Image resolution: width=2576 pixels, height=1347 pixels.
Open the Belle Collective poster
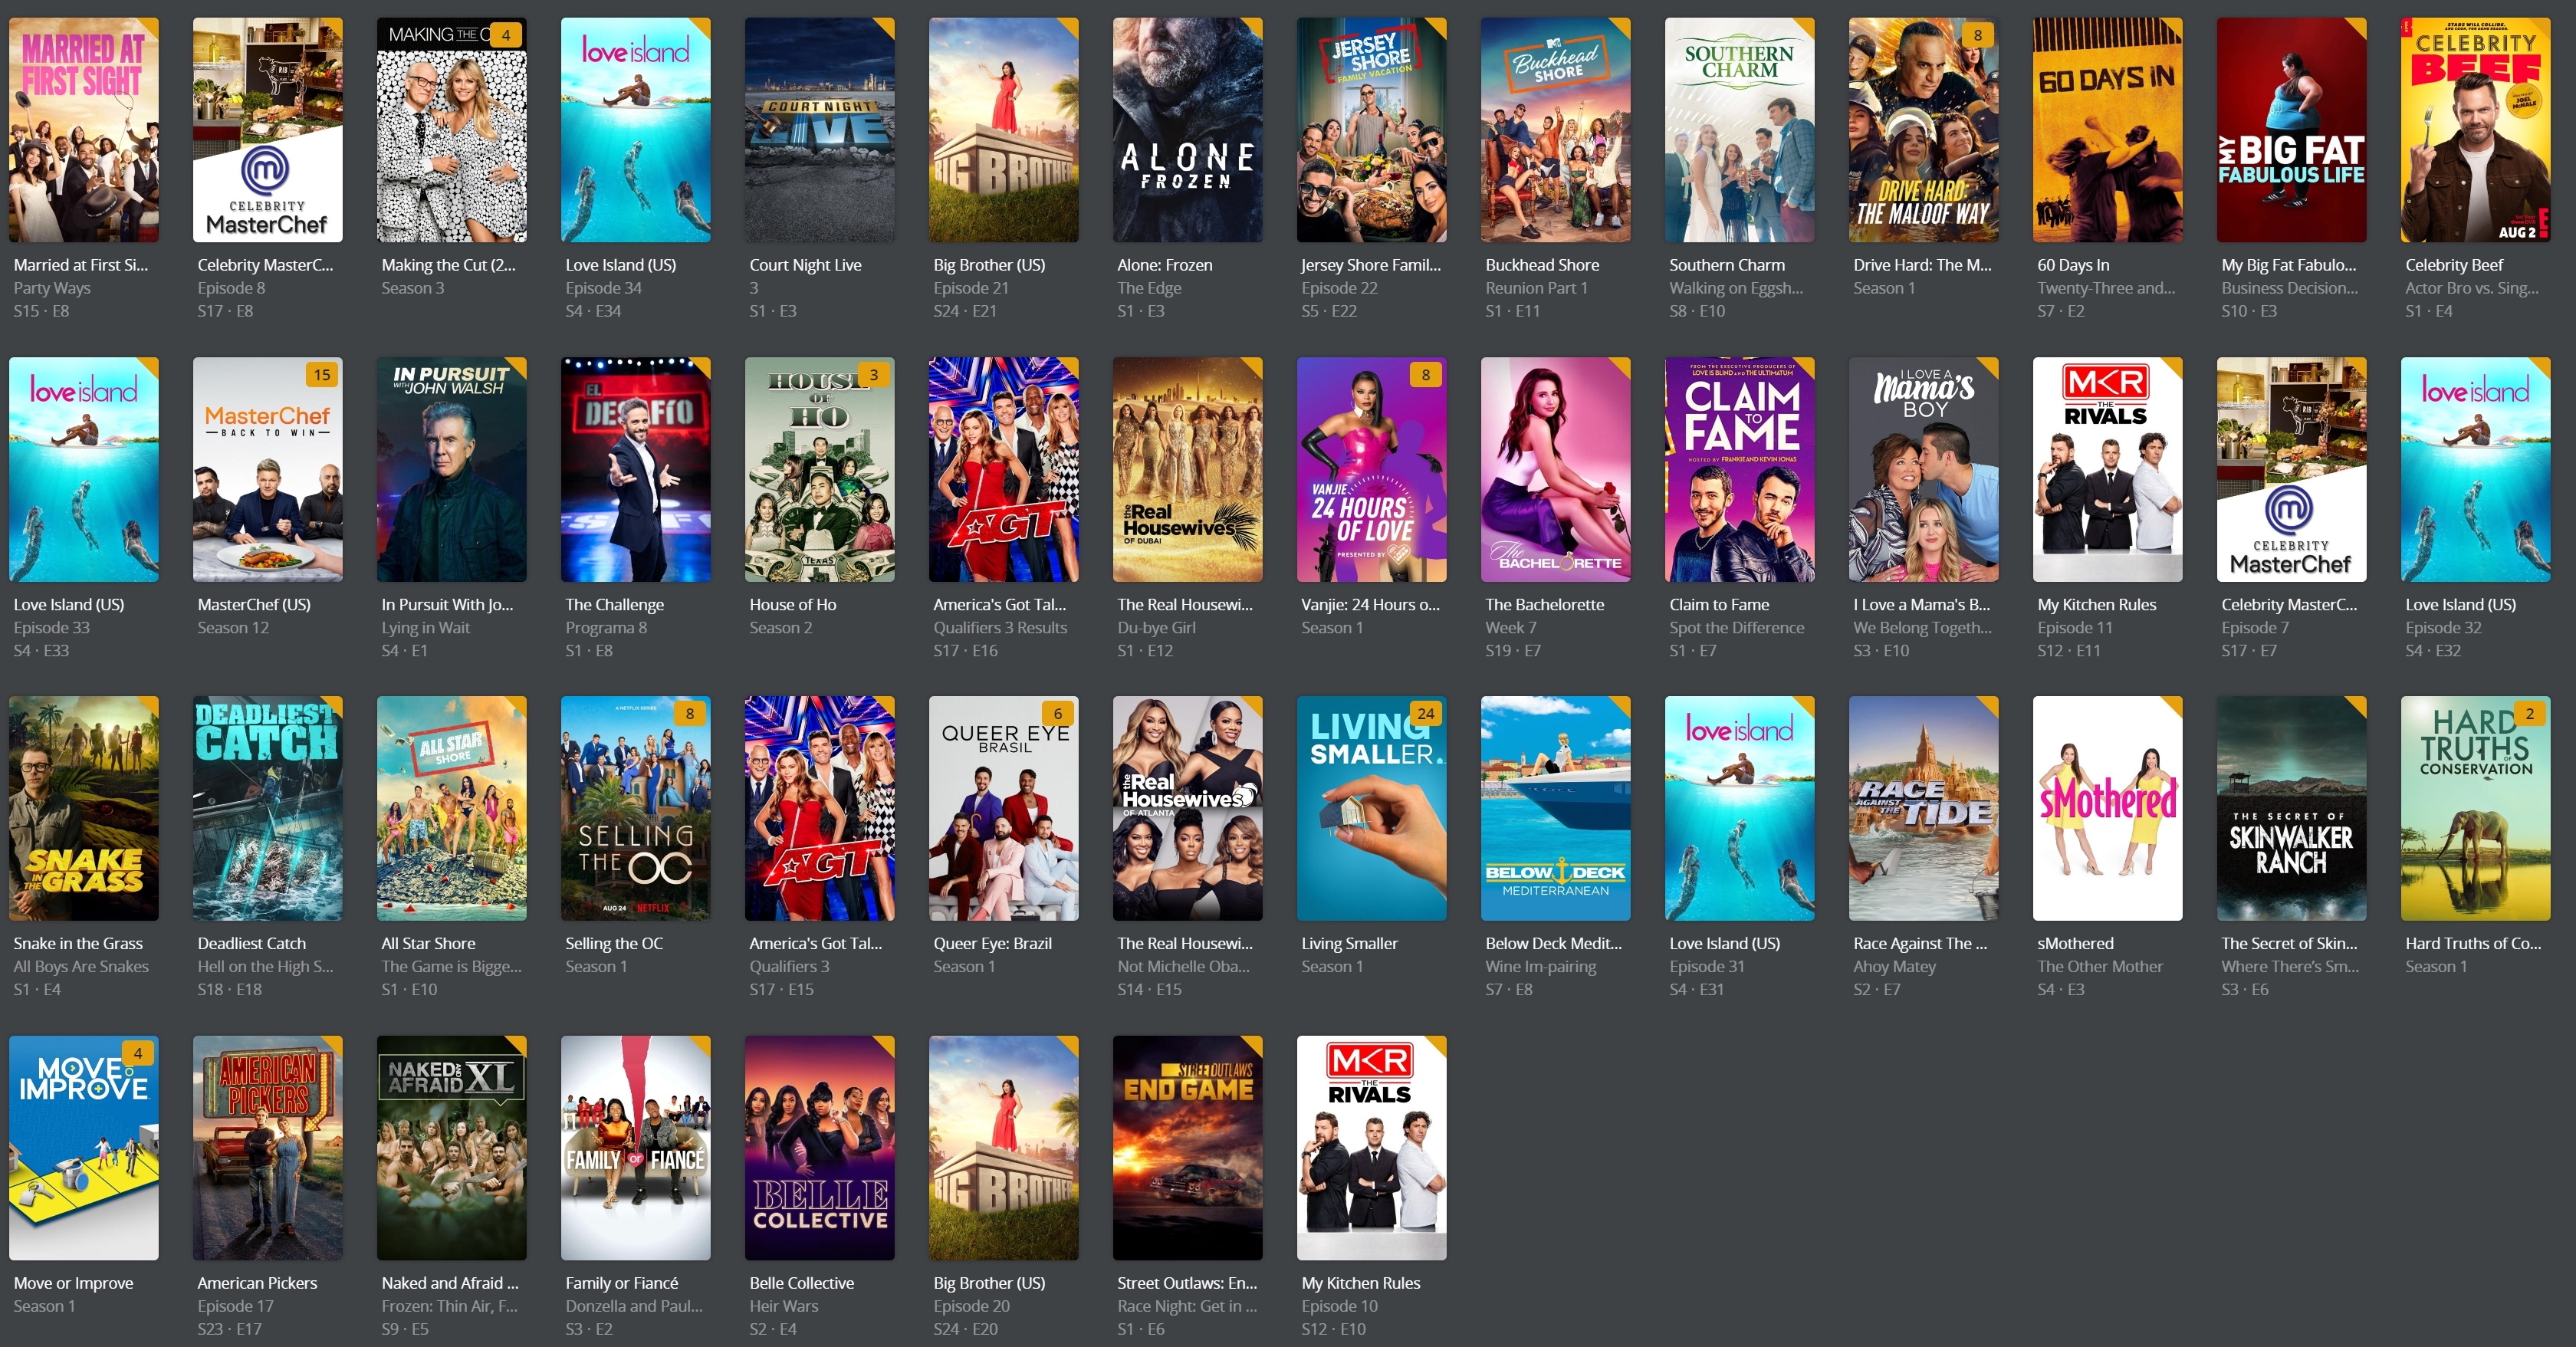coord(819,1147)
